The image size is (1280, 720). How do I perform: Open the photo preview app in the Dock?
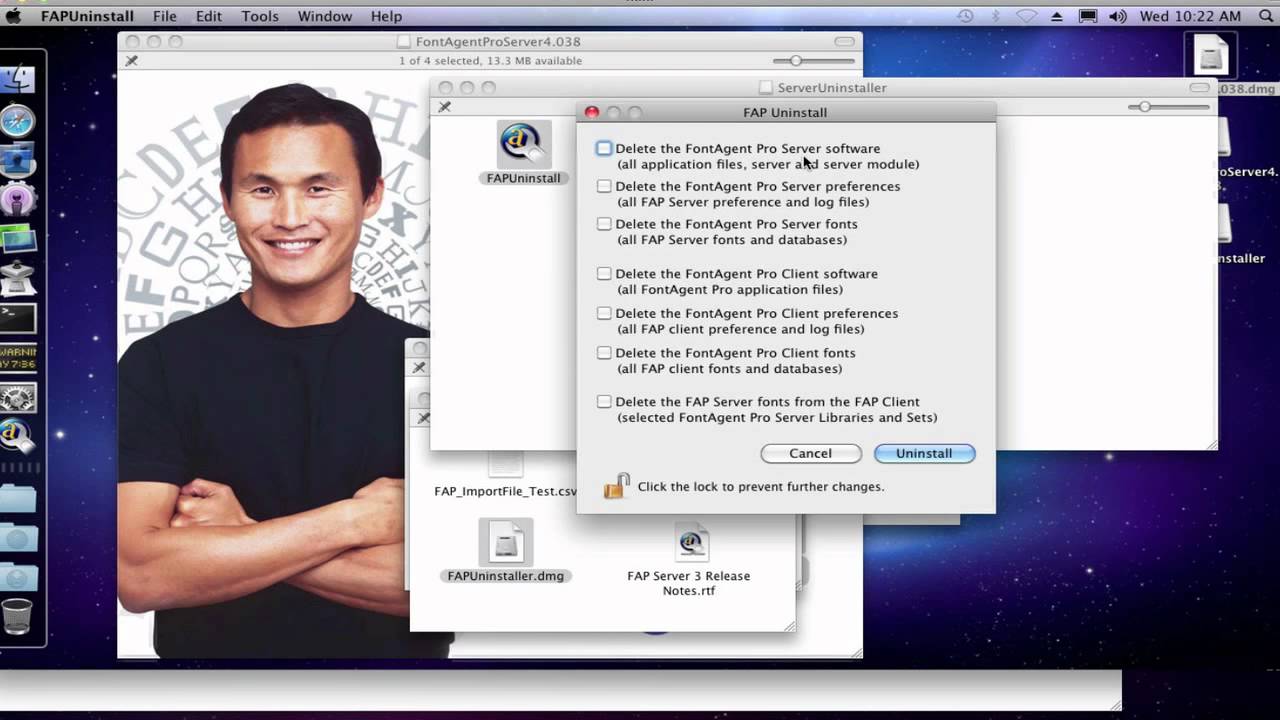[x=18, y=240]
